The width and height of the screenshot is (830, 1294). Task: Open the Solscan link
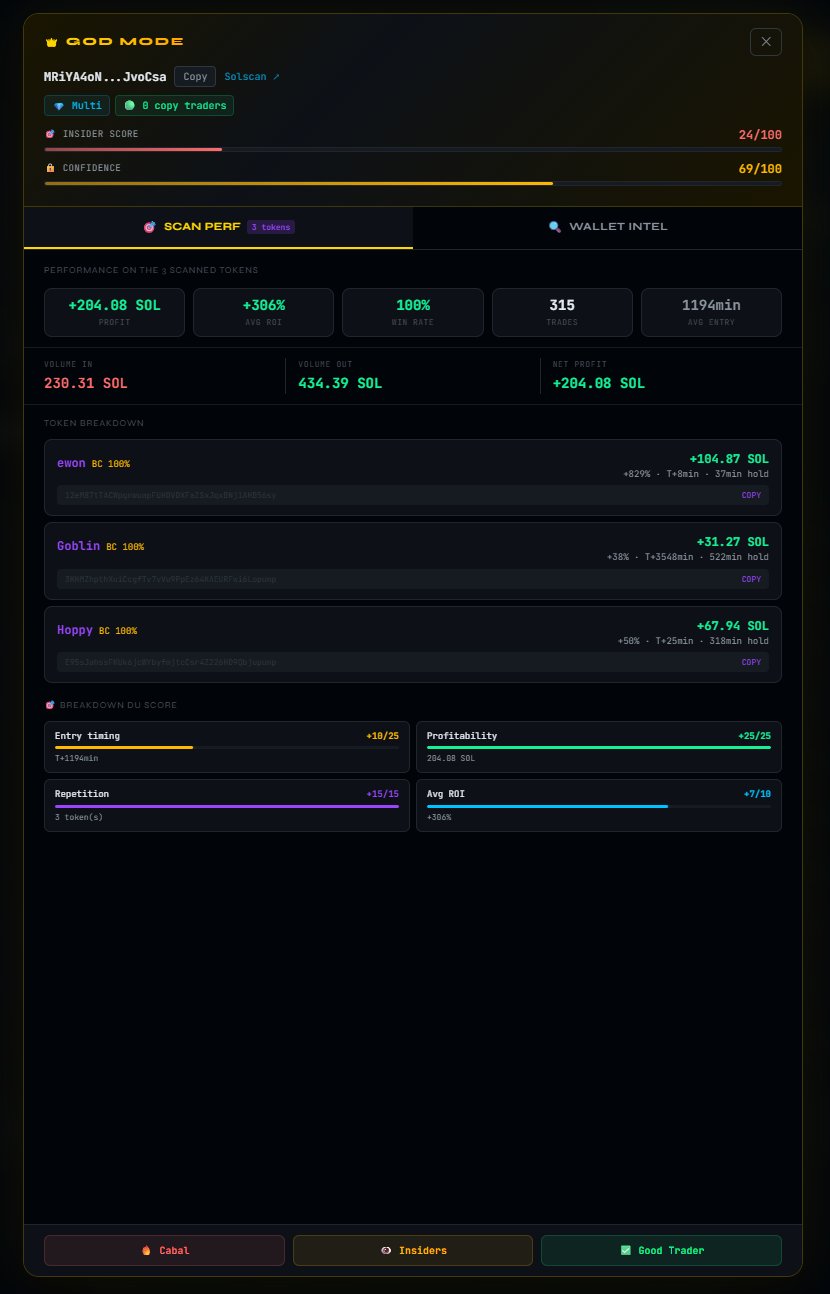tap(252, 76)
